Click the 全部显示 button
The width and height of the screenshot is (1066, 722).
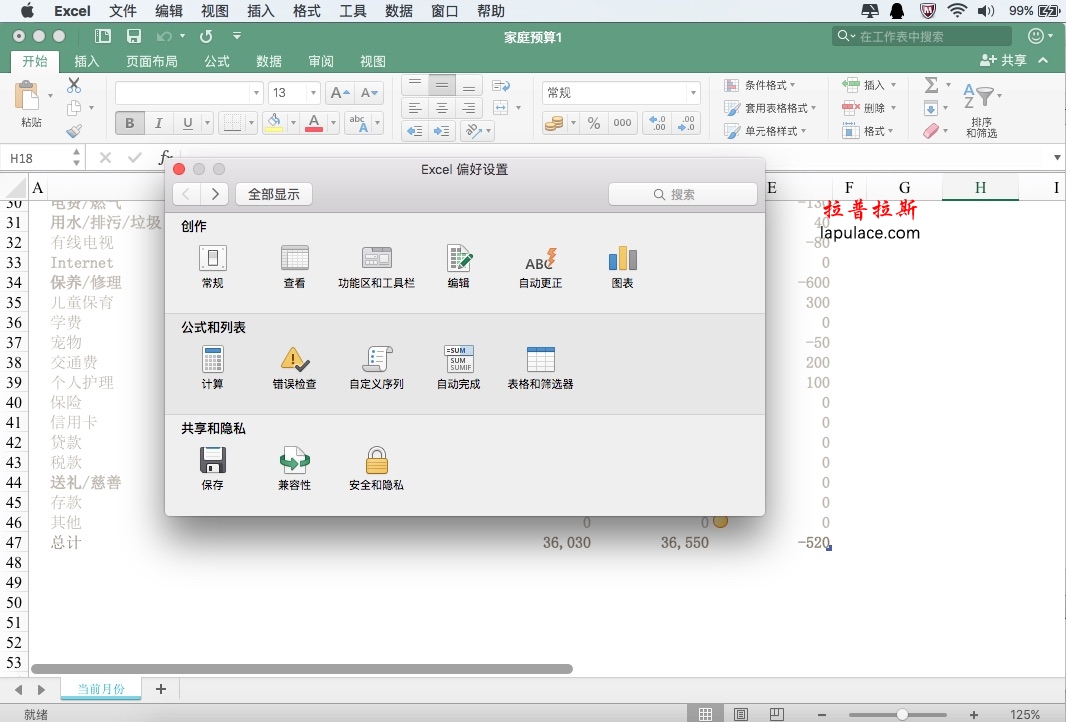(274, 194)
